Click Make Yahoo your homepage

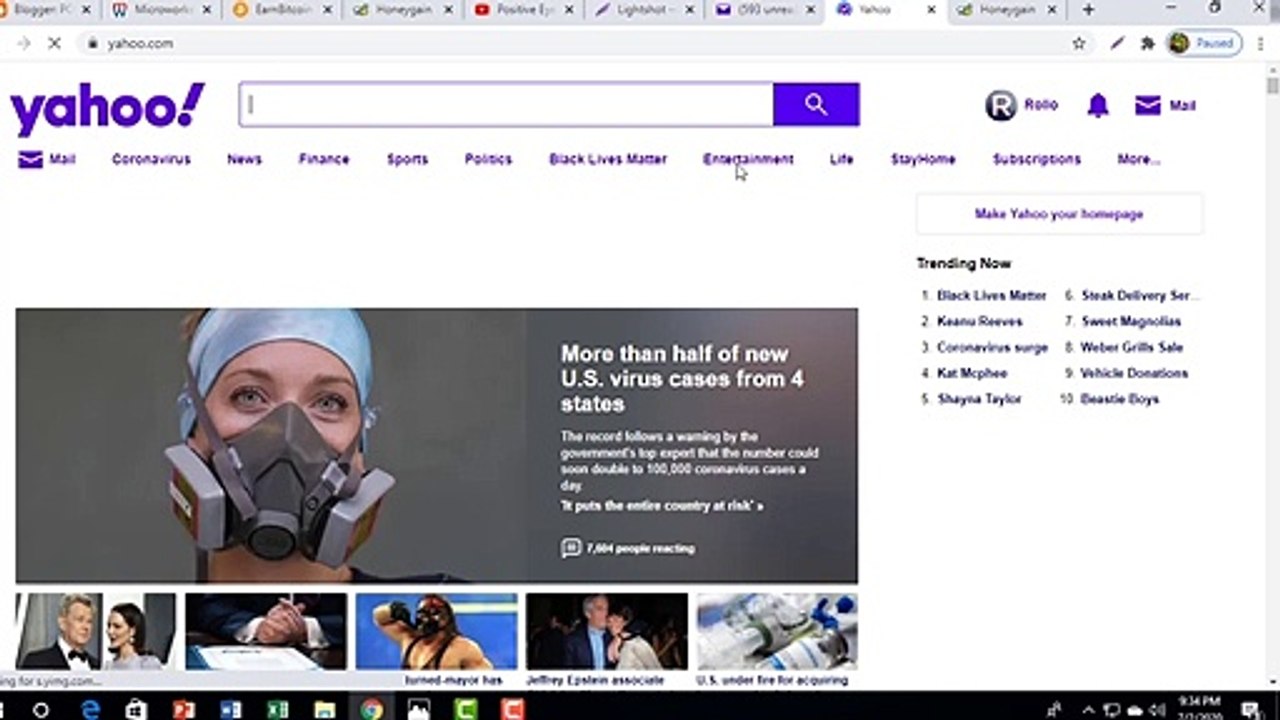tap(1059, 214)
